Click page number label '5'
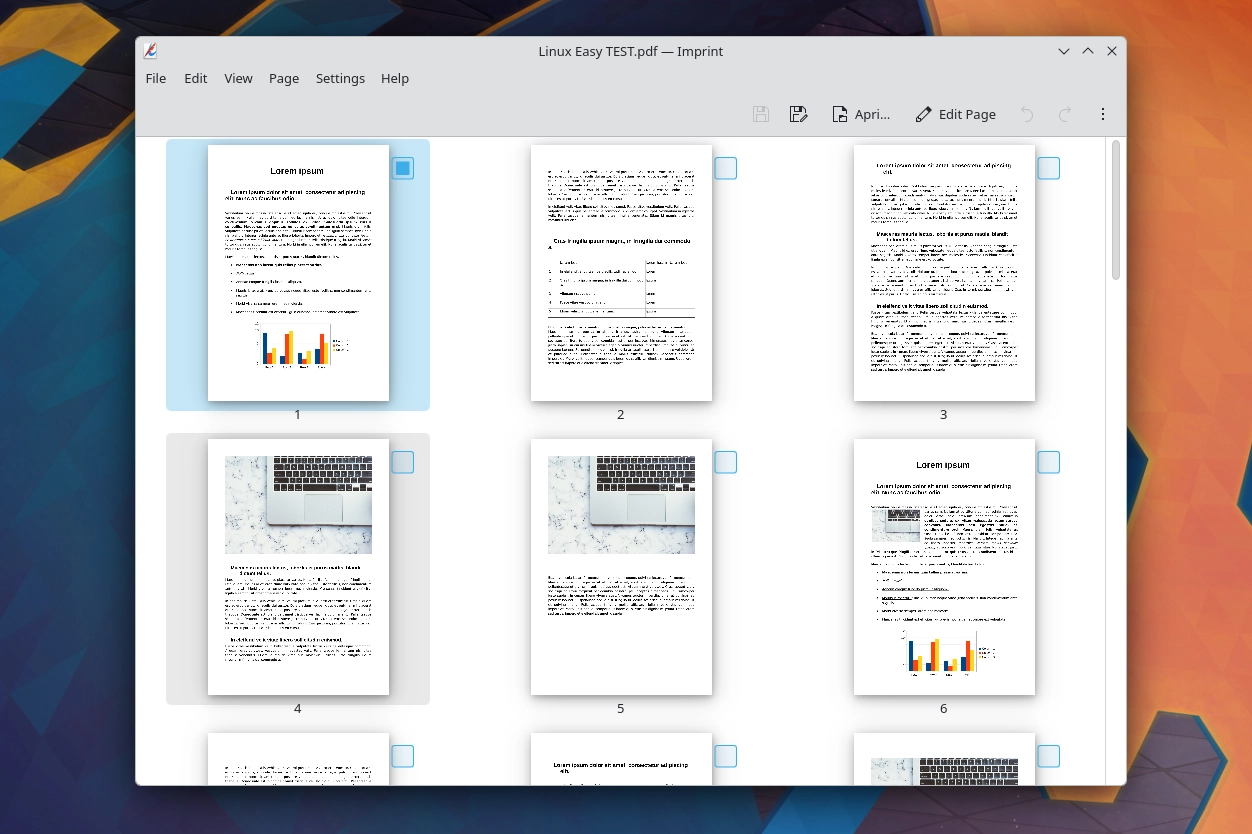The image size is (1252, 834). click(621, 708)
